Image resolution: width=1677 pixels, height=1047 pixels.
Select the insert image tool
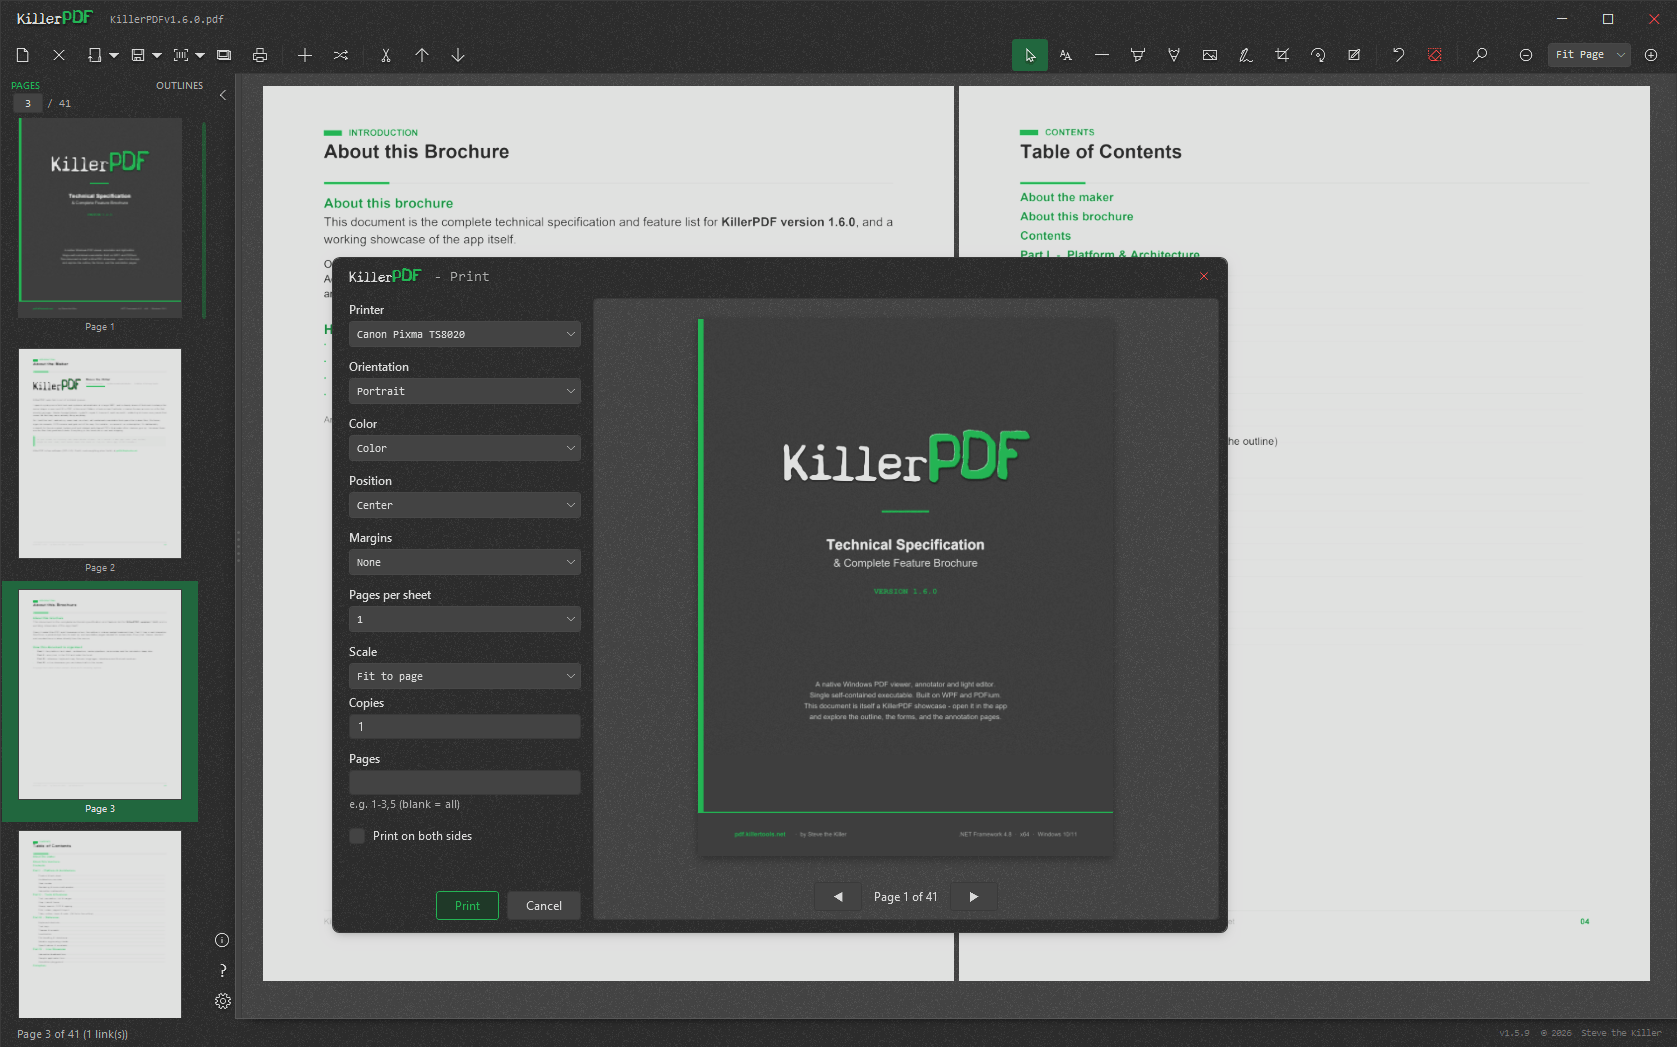coord(1210,55)
